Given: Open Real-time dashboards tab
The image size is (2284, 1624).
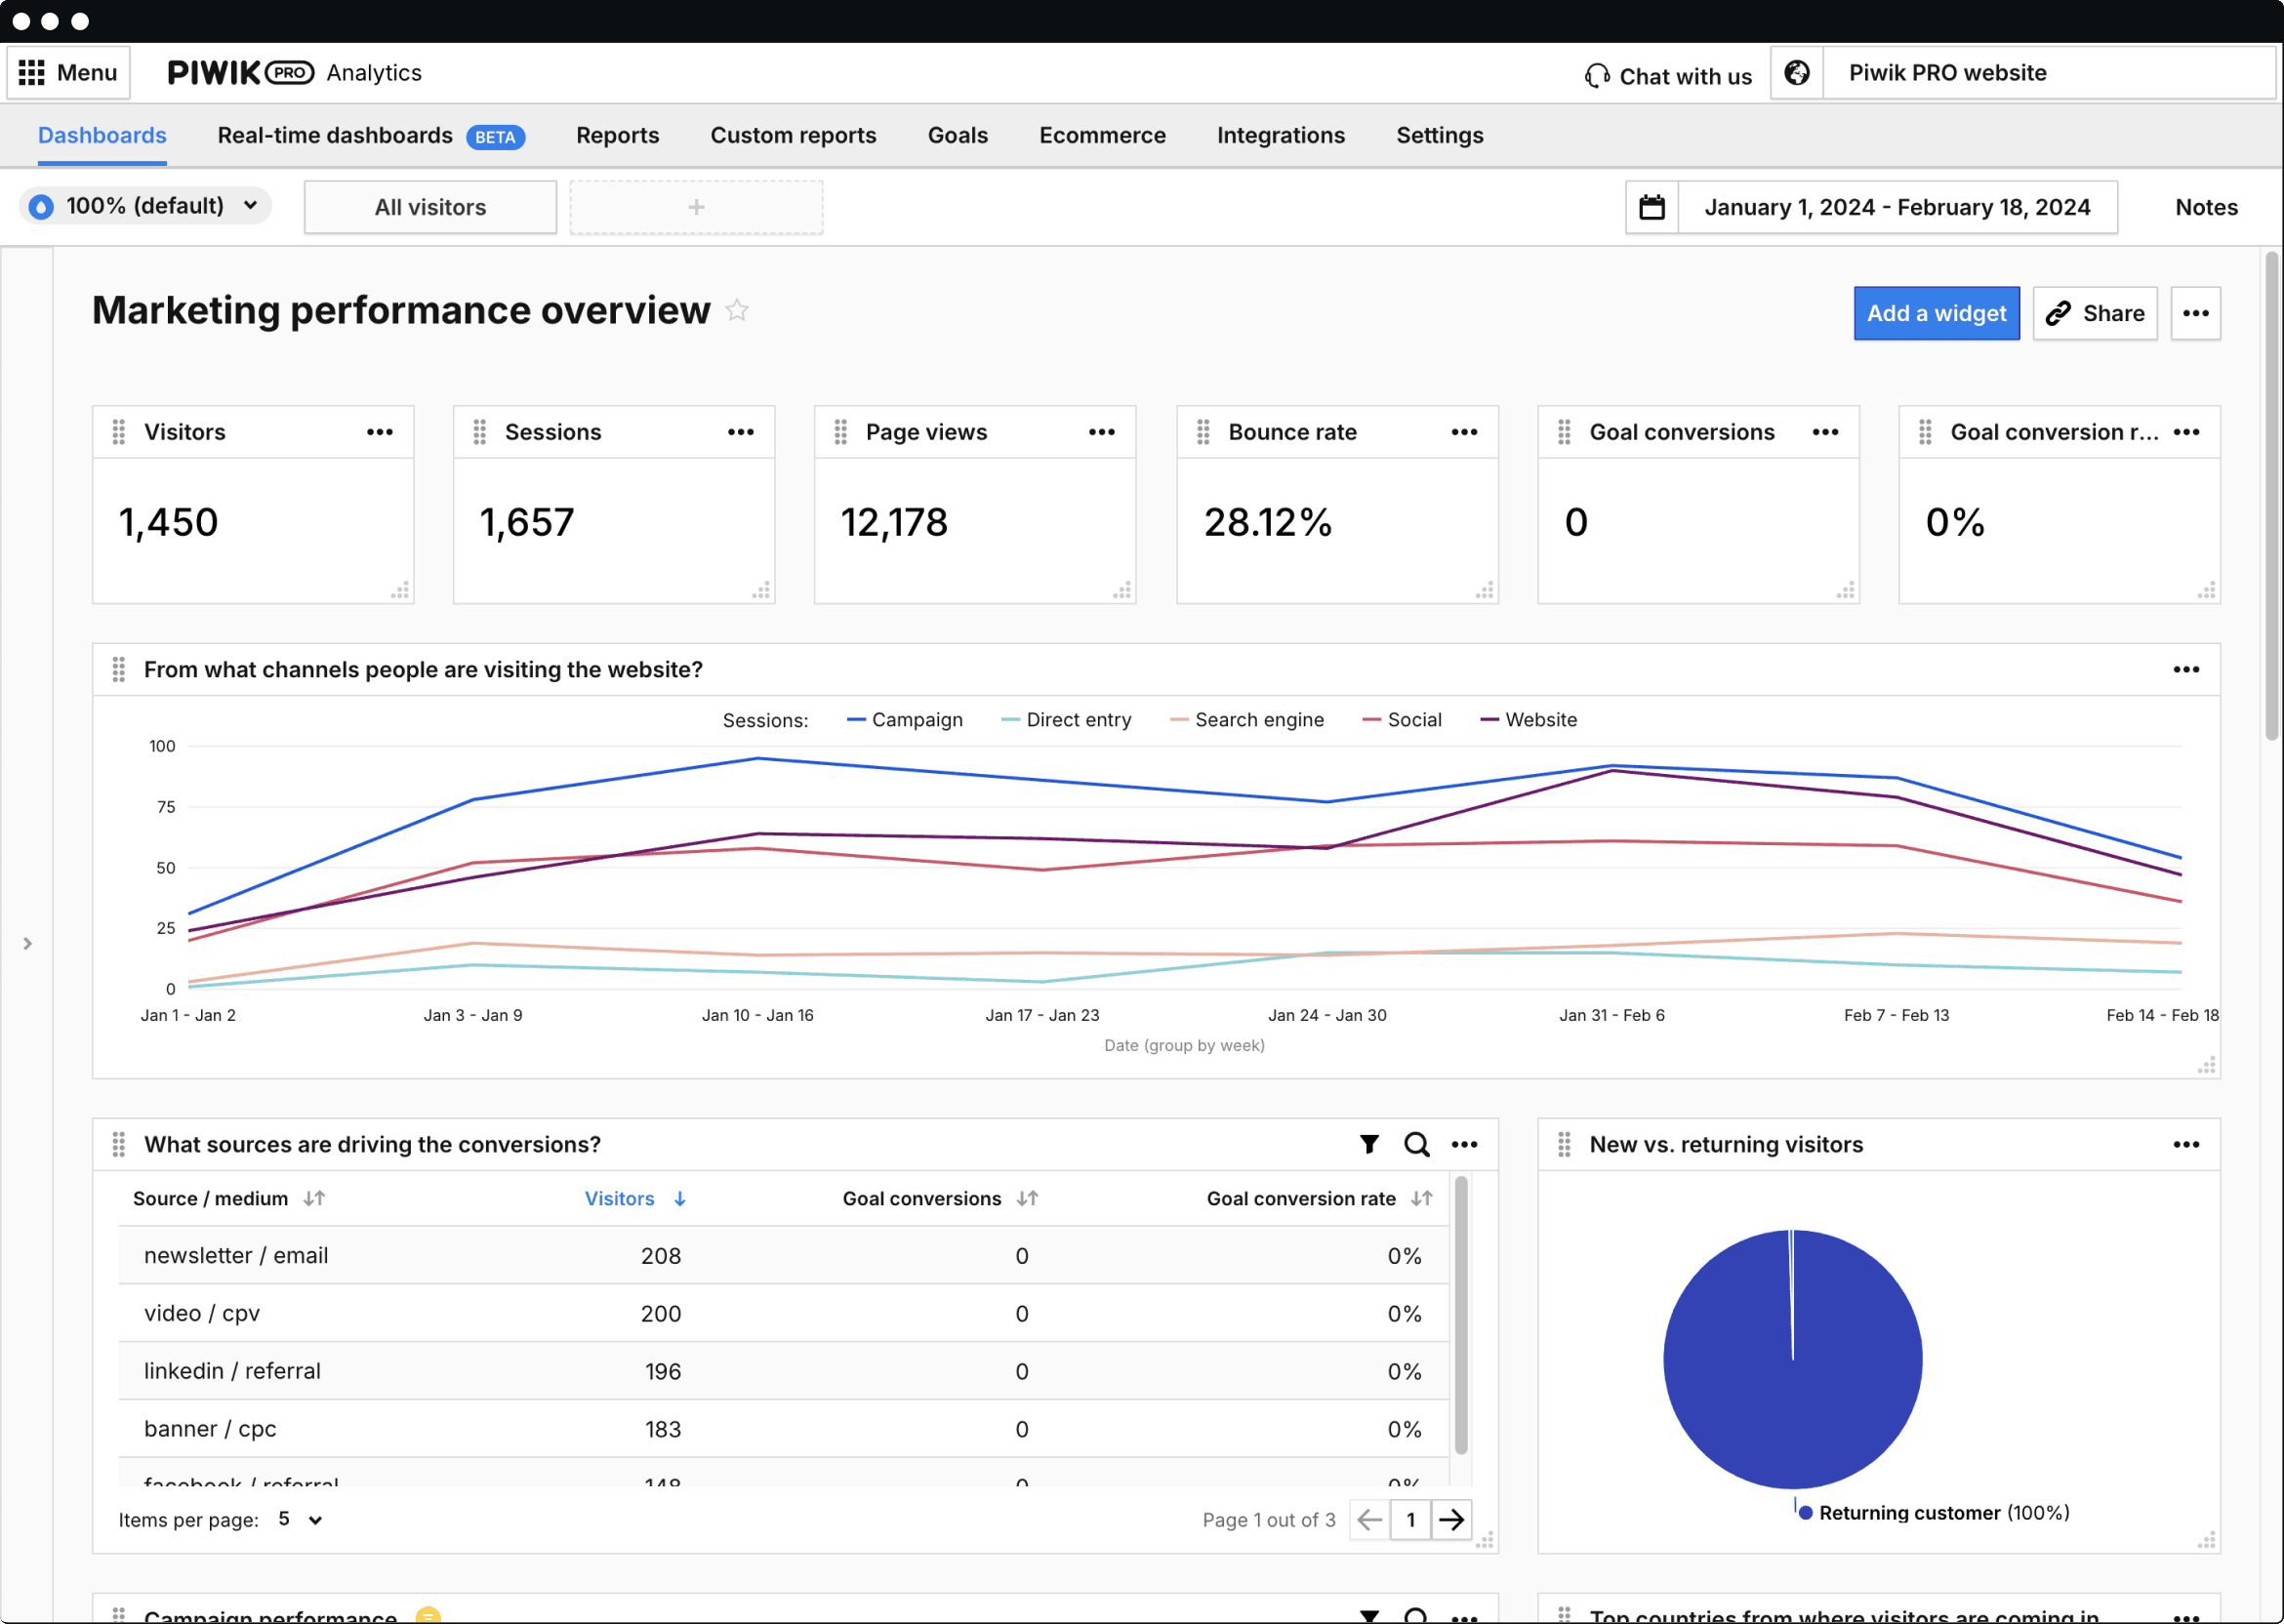Looking at the screenshot, I should (371, 135).
